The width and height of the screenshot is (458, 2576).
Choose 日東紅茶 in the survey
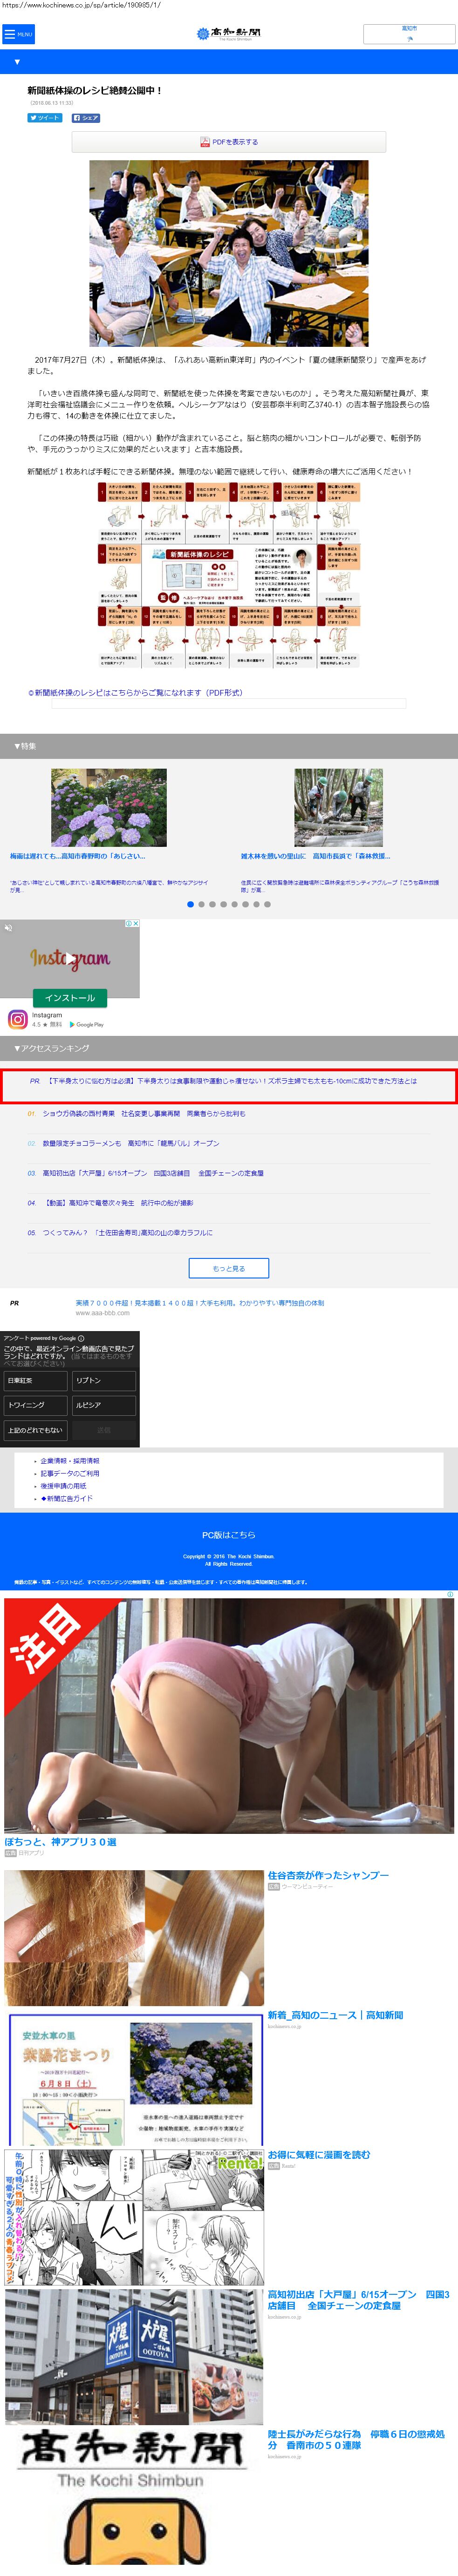tap(36, 1380)
